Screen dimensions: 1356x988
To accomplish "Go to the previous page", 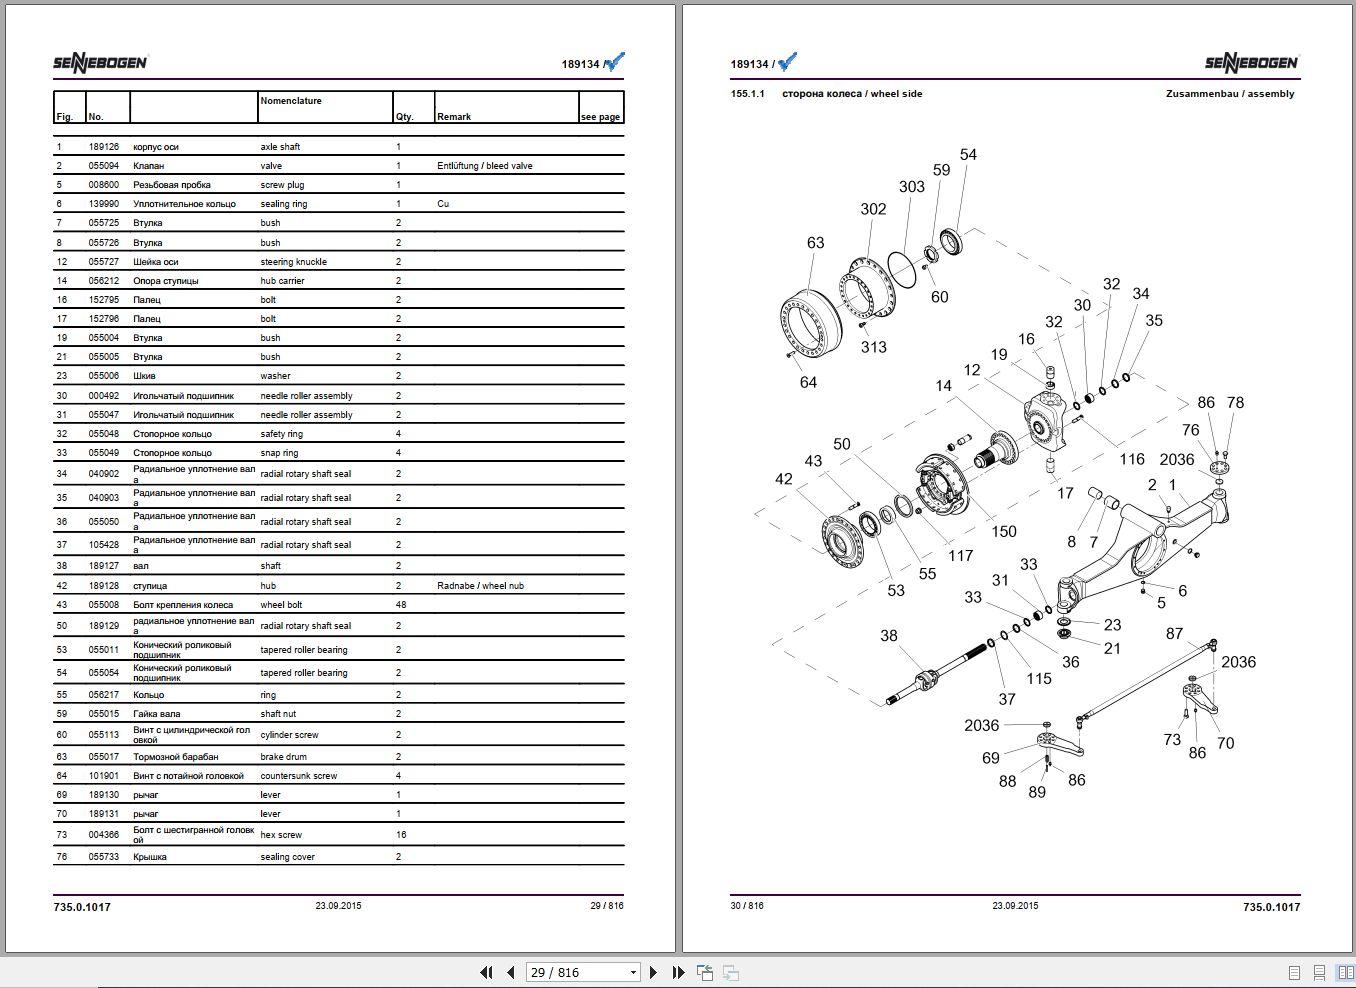I will pos(511,972).
